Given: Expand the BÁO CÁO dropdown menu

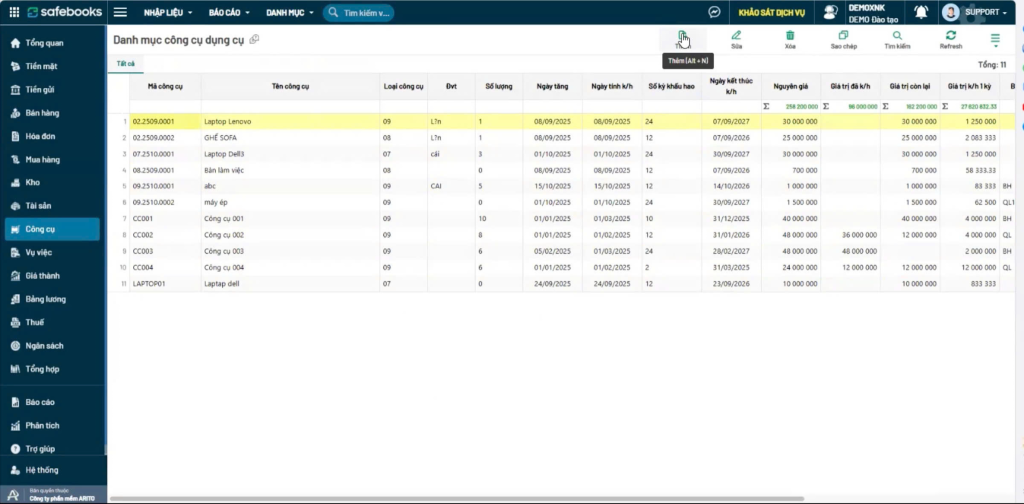Looking at the screenshot, I should 230,13.
